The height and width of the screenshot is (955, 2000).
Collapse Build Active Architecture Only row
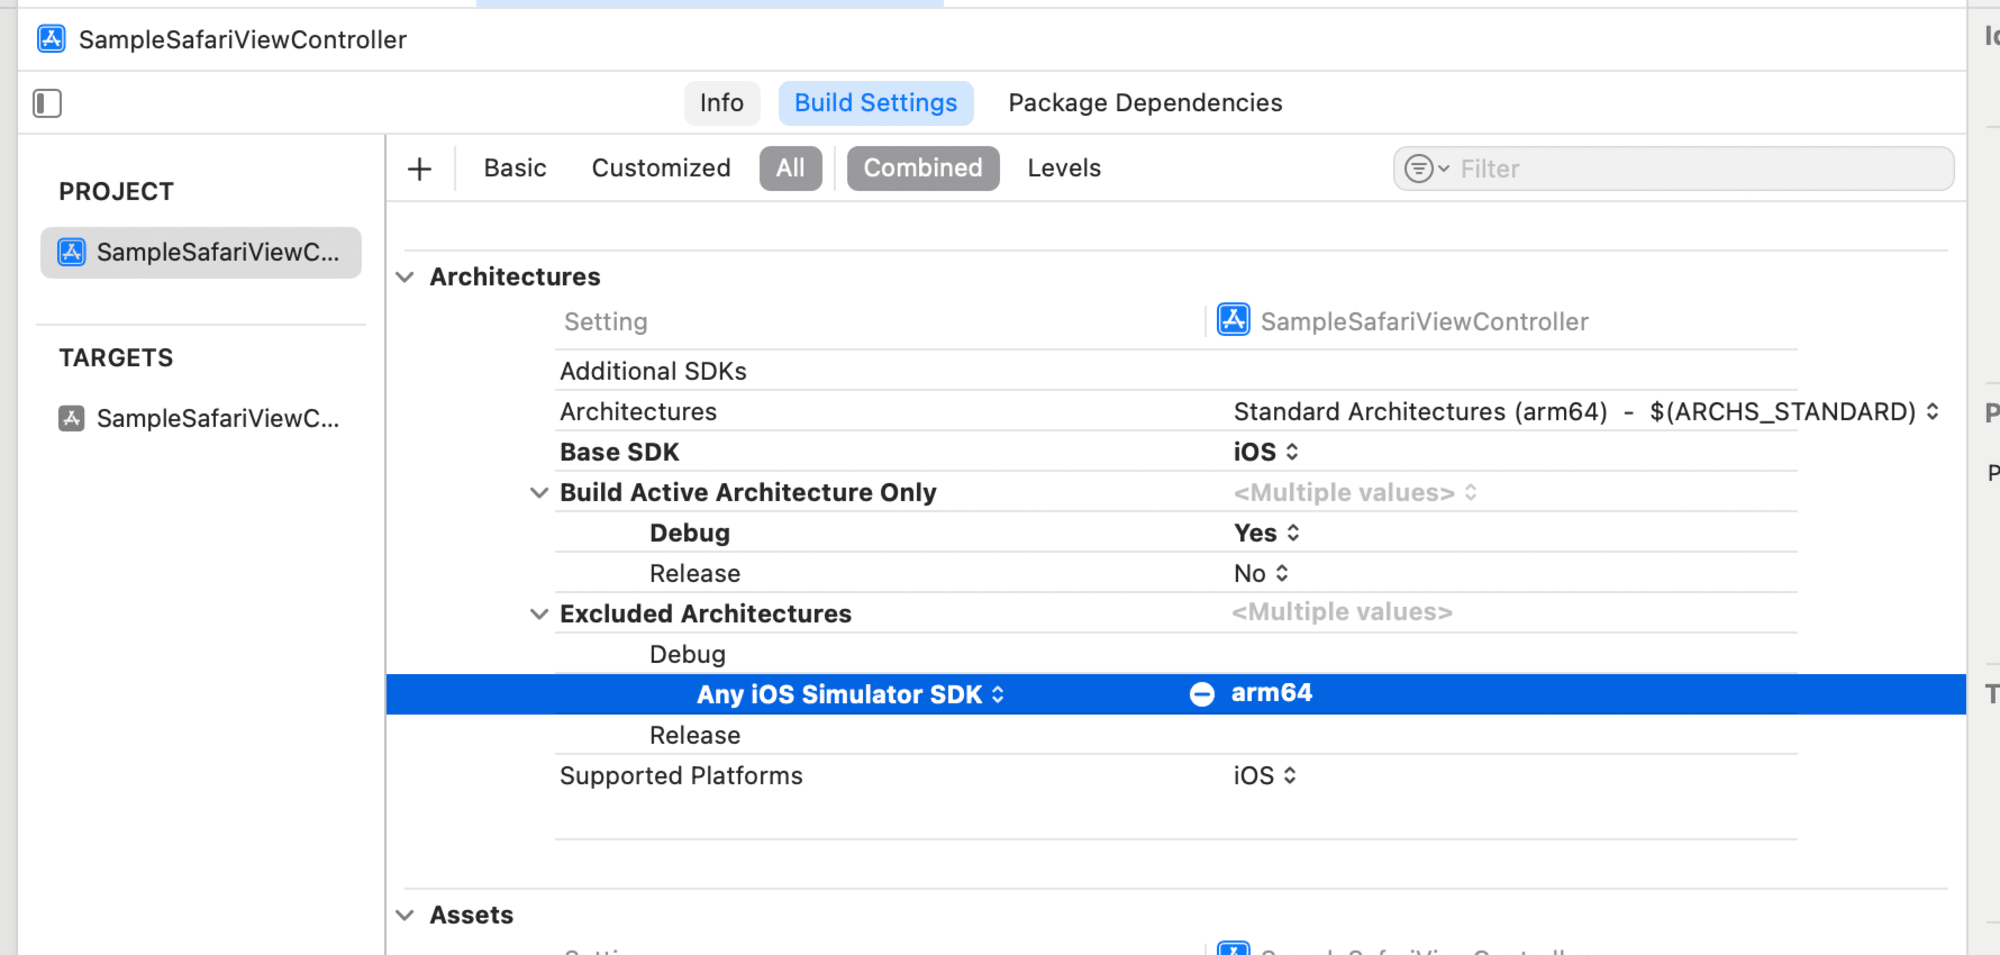[539, 493]
